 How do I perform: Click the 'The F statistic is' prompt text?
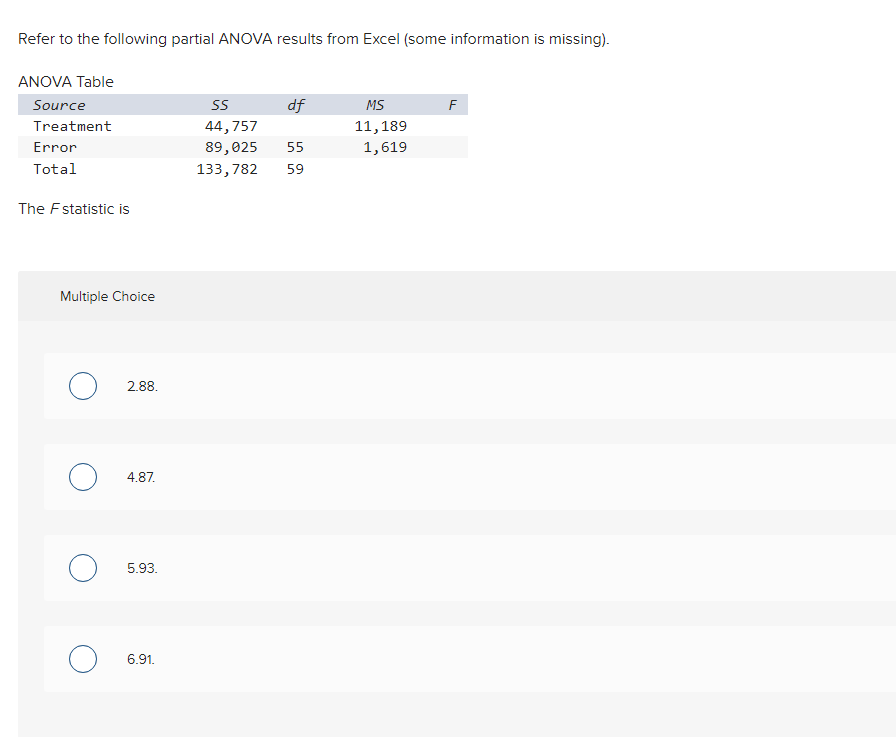[74, 209]
